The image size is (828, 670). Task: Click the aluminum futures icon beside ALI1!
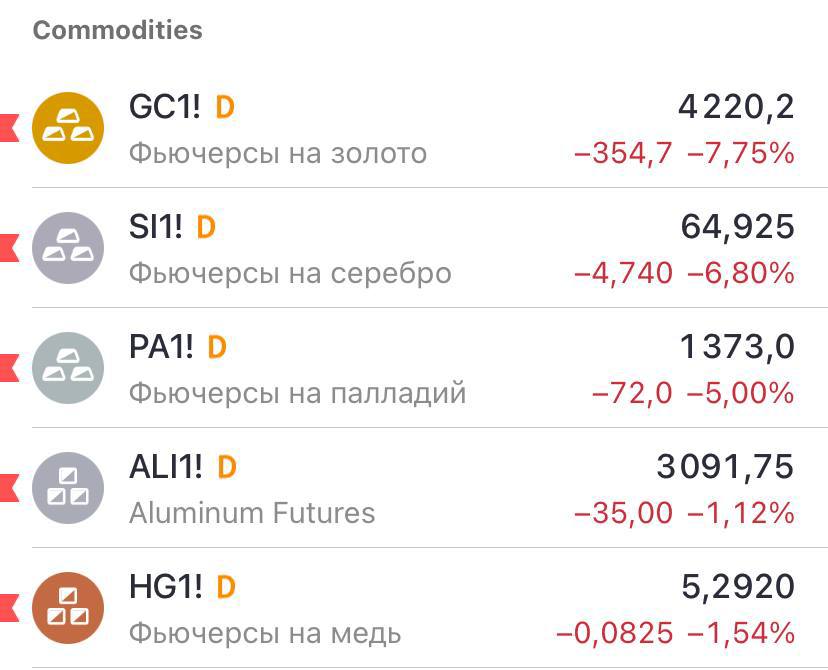(x=68, y=487)
